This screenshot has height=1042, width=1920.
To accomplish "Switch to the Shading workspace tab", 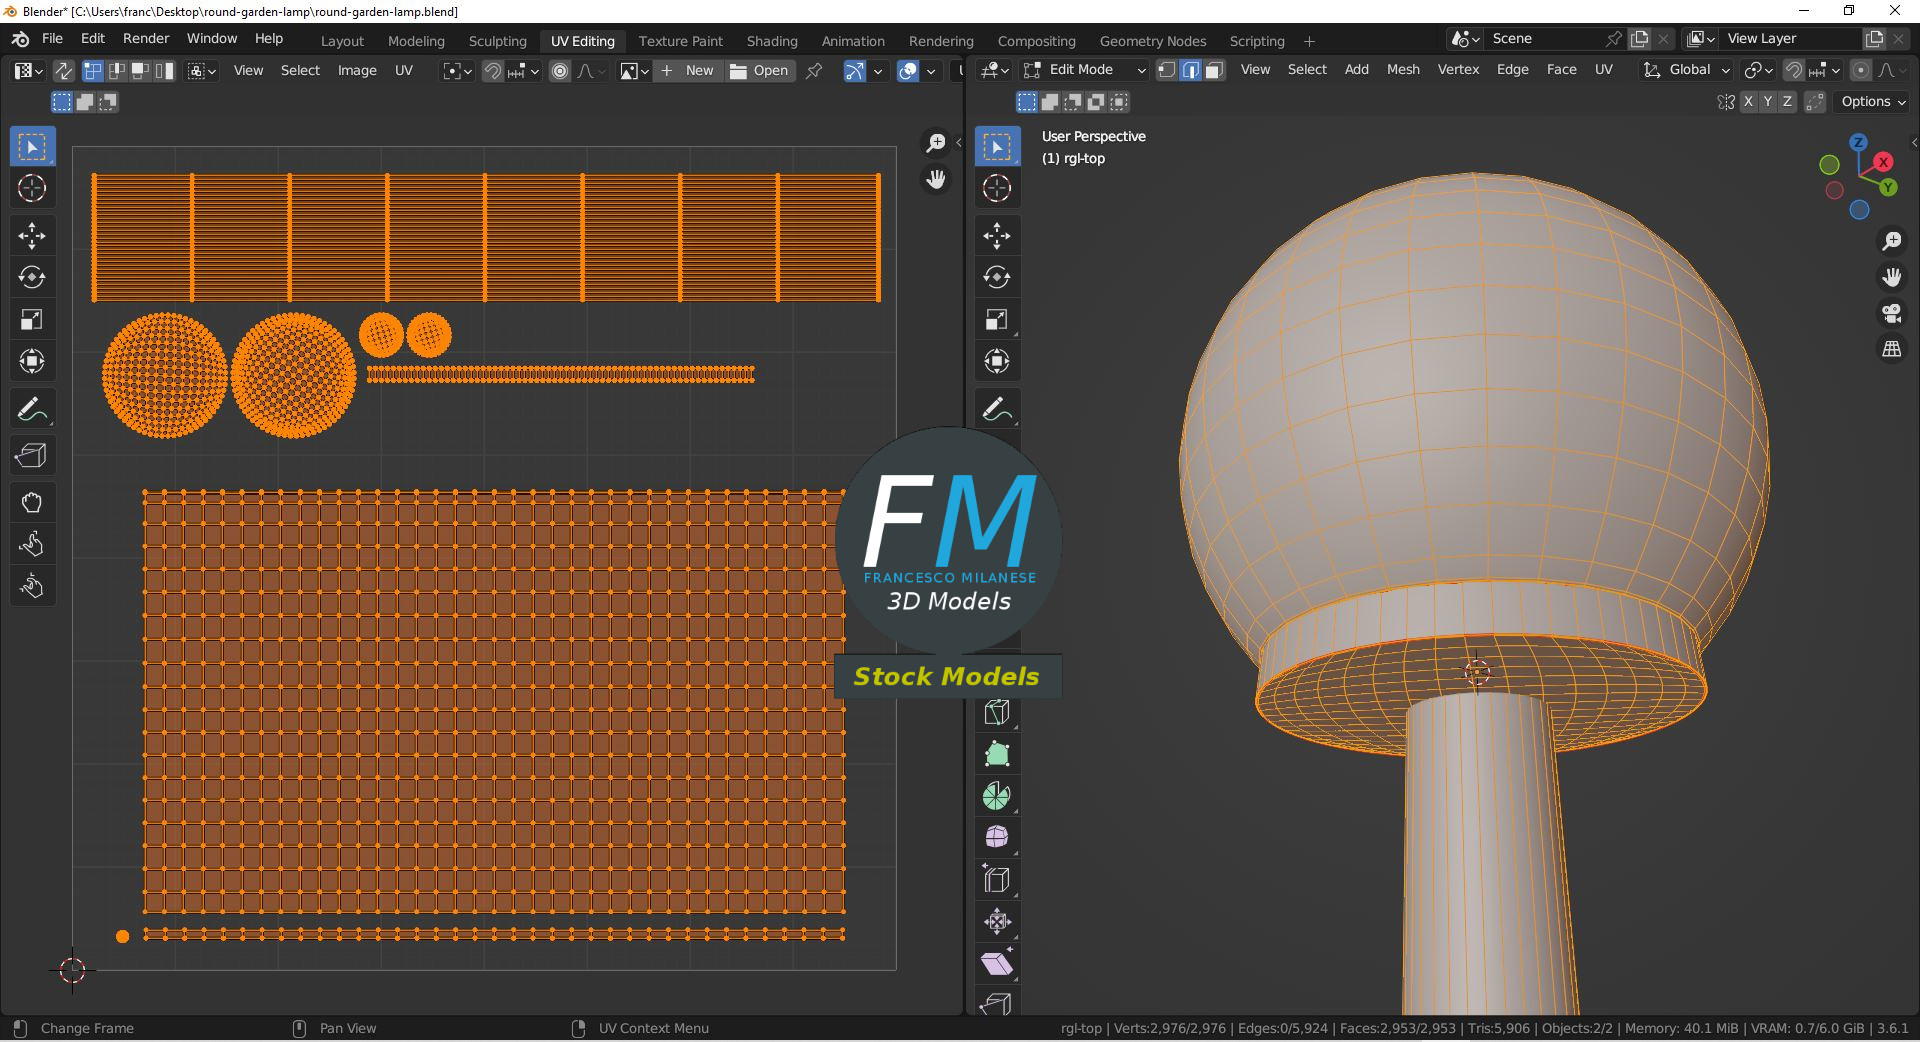I will pos(772,41).
